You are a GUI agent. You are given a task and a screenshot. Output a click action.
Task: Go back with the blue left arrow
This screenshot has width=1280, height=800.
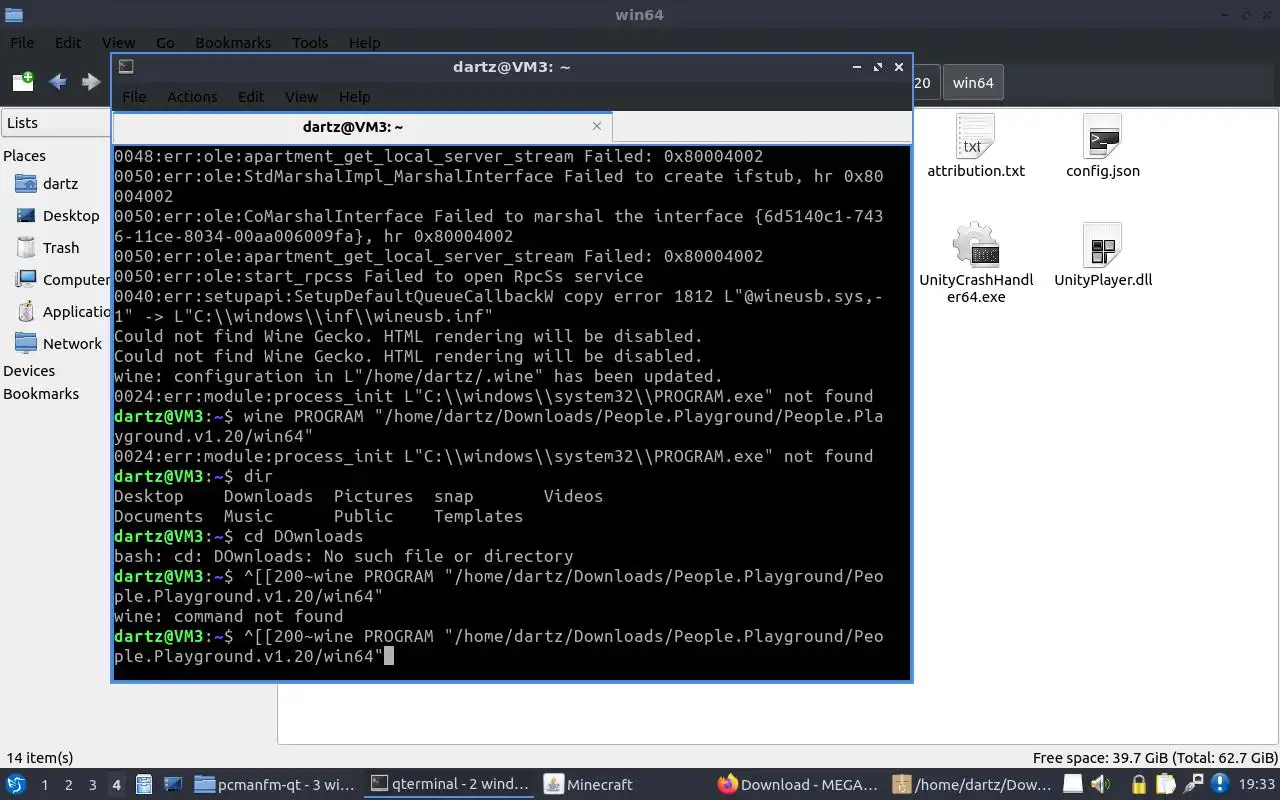[x=58, y=82]
